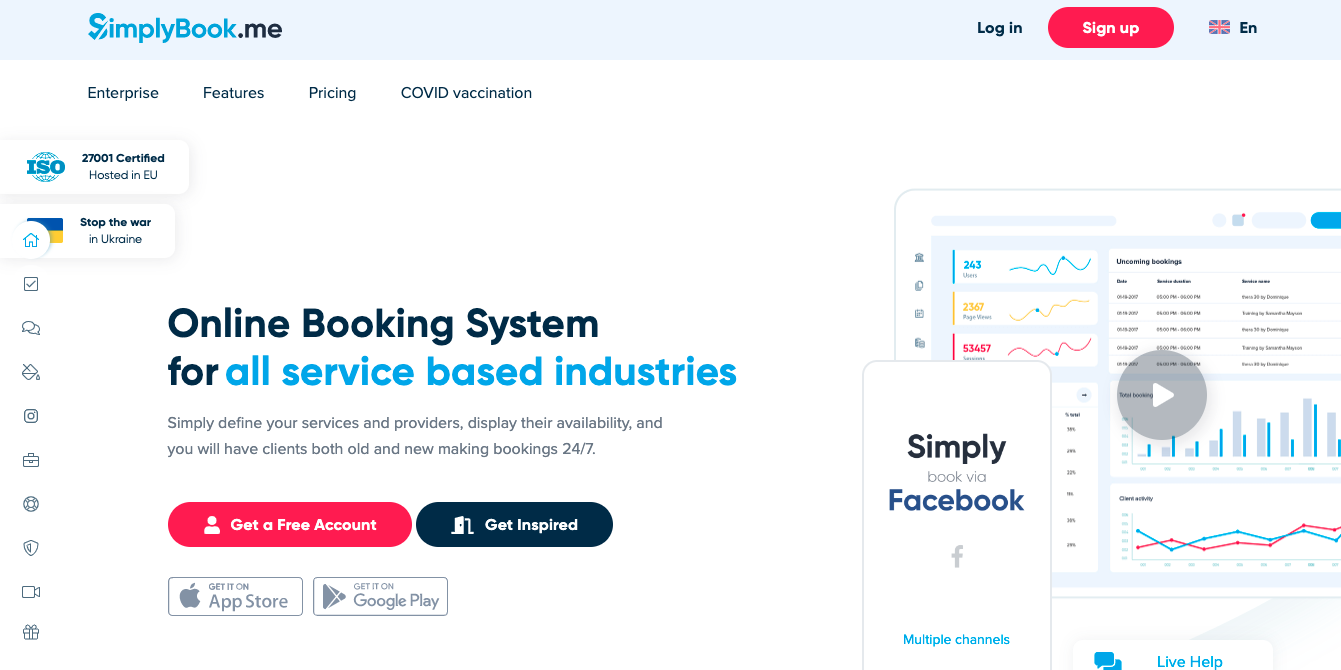Go to the Pricing page

coord(332,93)
